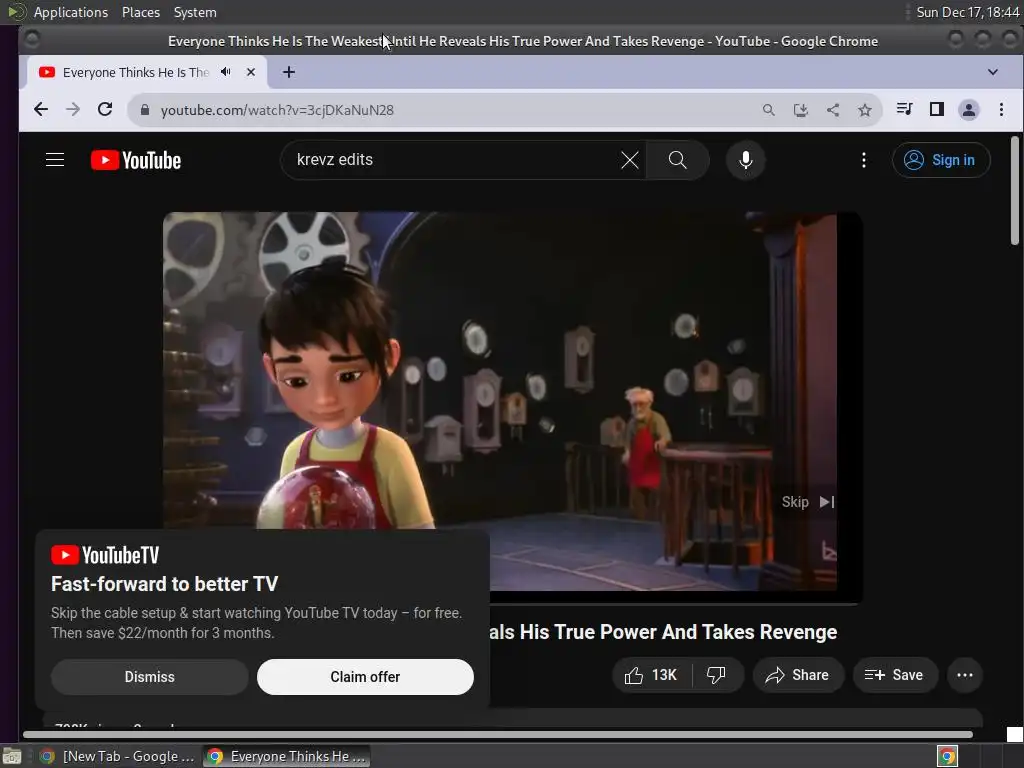Select Everyone Thinks He taskbar window
1024x768 pixels.
tap(287, 756)
